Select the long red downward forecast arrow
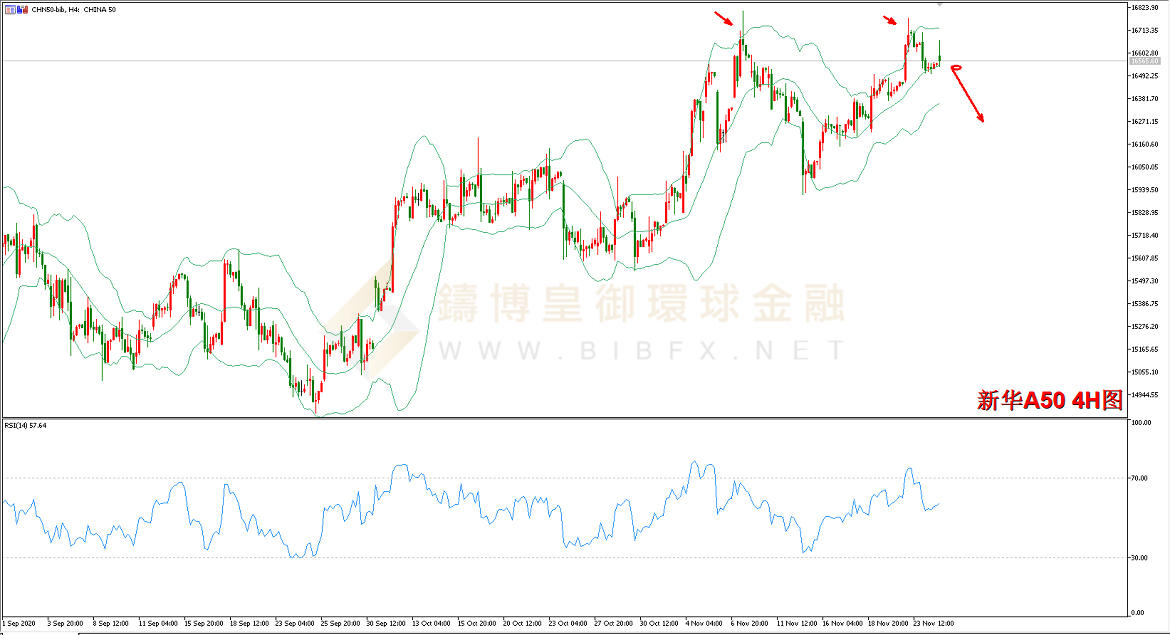1170x635 pixels. click(x=971, y=97)
